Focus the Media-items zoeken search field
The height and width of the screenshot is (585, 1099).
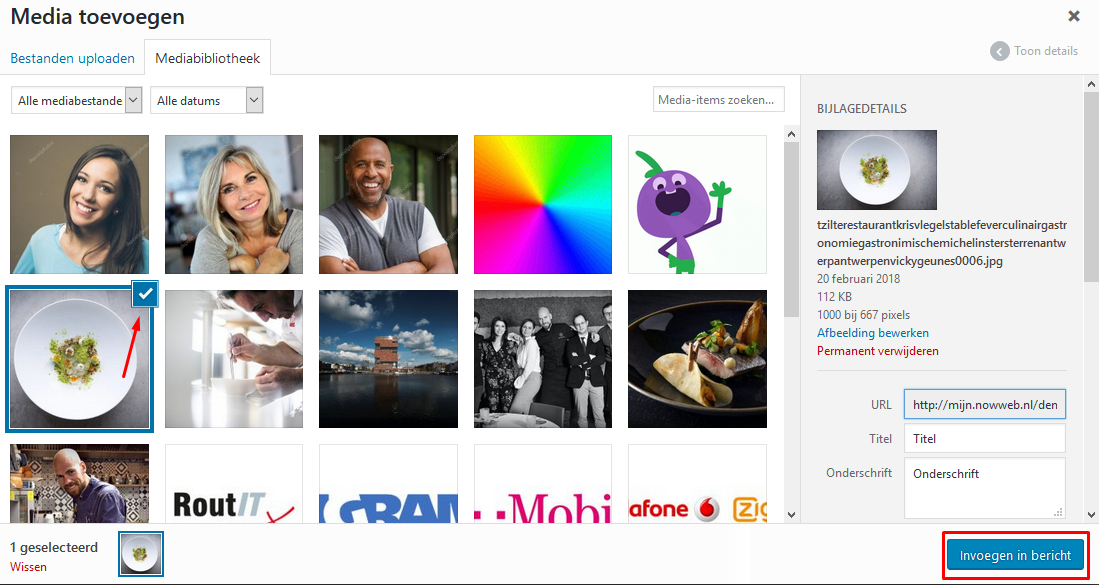(718, 99)
